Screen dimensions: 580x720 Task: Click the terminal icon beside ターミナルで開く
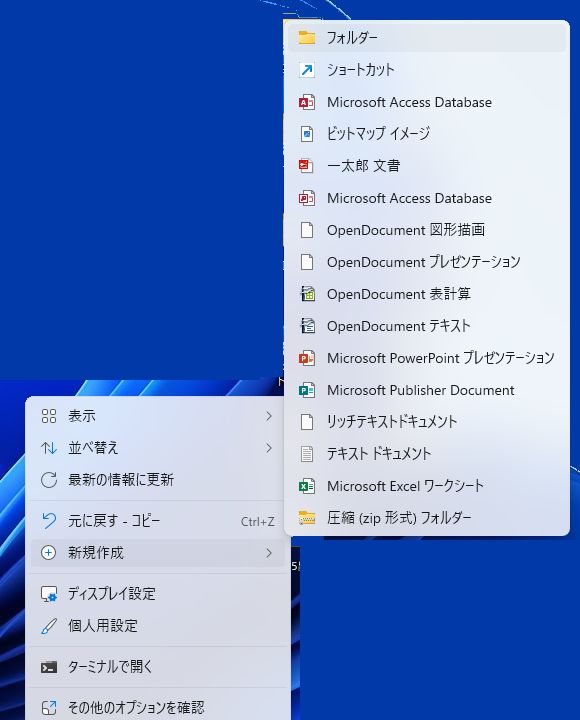pos(49,667)
